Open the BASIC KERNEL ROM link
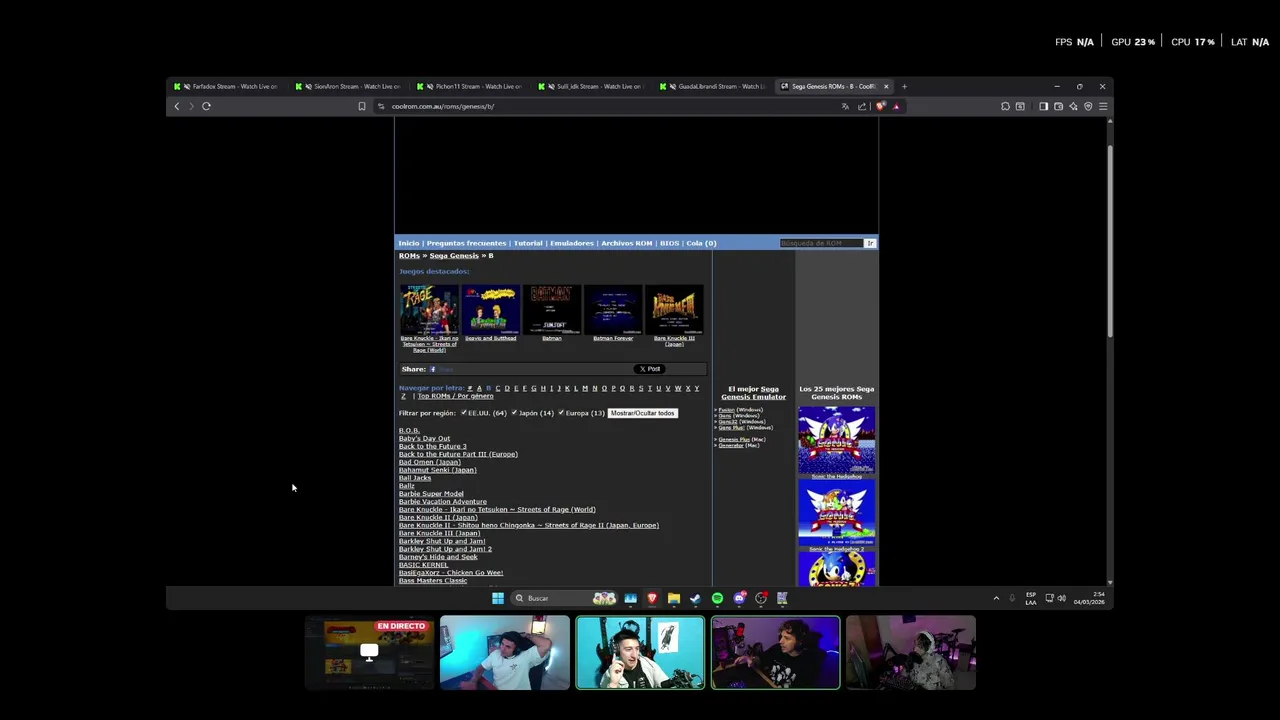The width and height of the screenshot is (1280, 720). pos(423,565)
